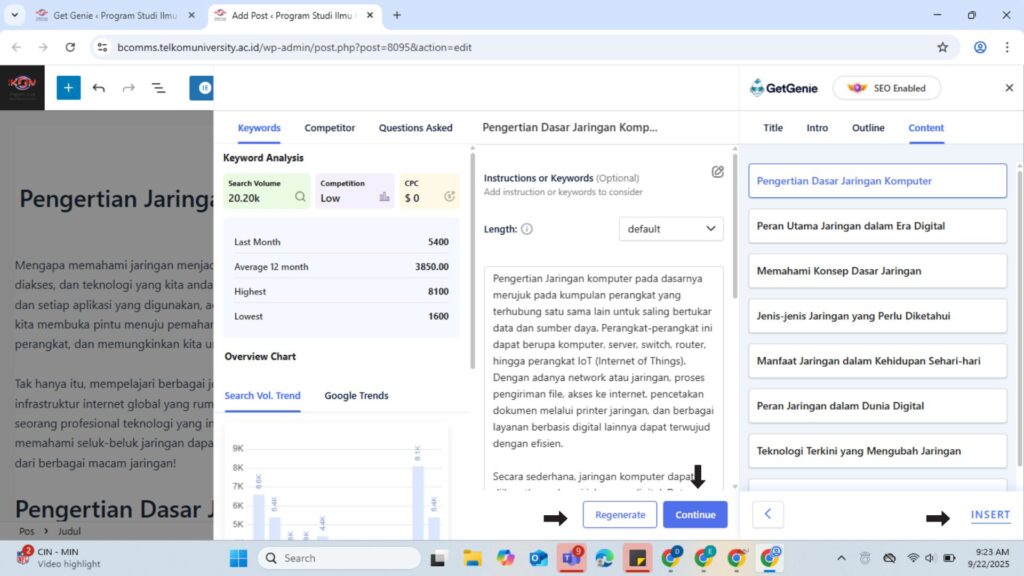Click the site logo in editor corner

click(x=22, y=88)
